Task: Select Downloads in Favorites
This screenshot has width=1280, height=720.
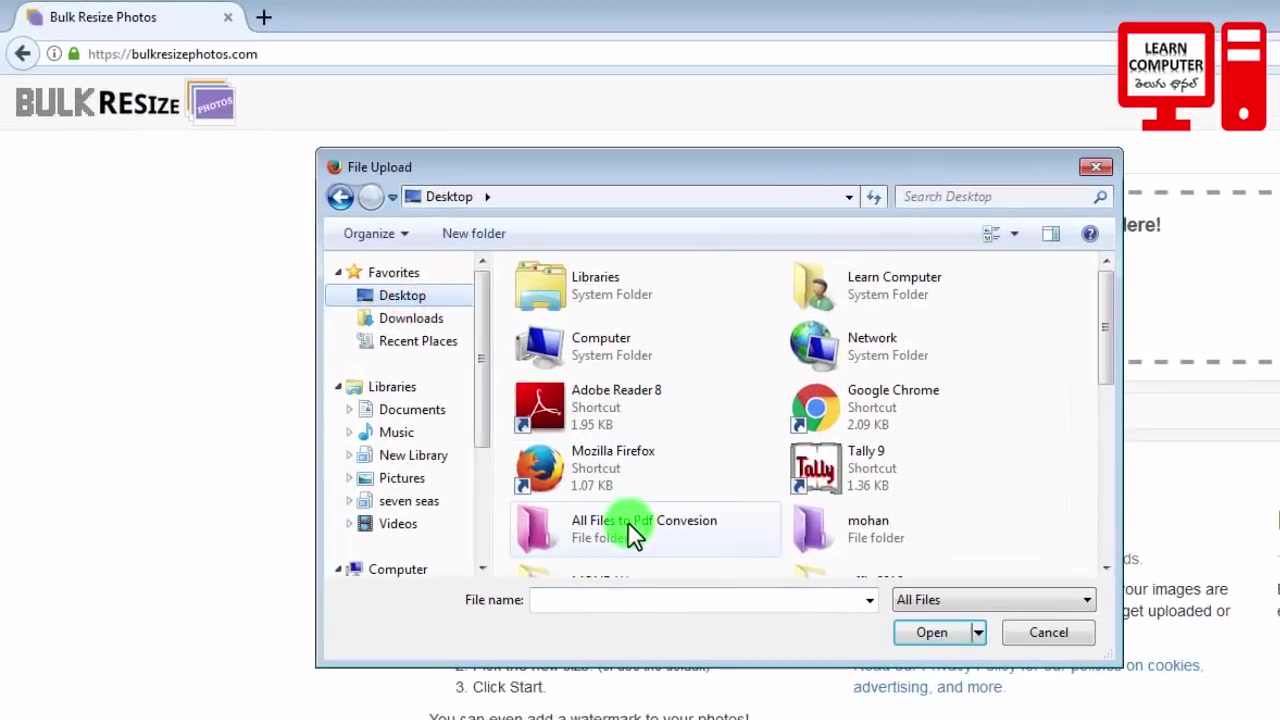Action: [411, 318]
